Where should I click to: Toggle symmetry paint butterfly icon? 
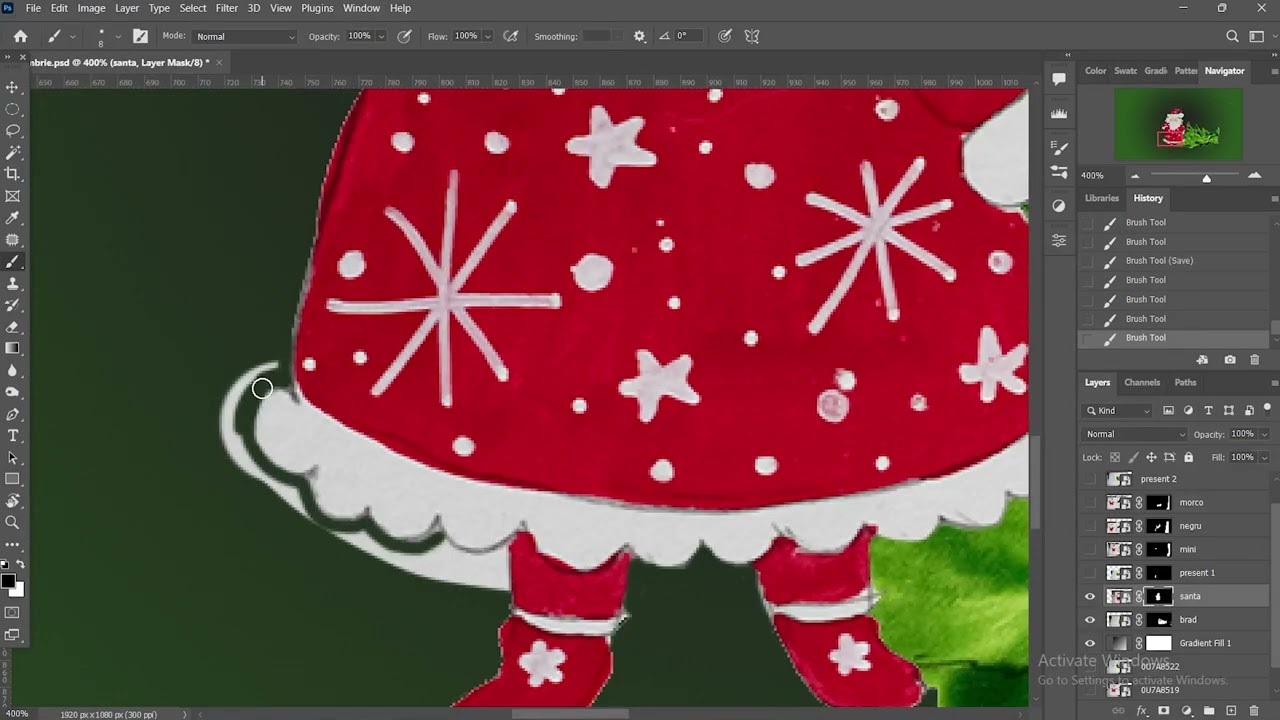[752, 36]
